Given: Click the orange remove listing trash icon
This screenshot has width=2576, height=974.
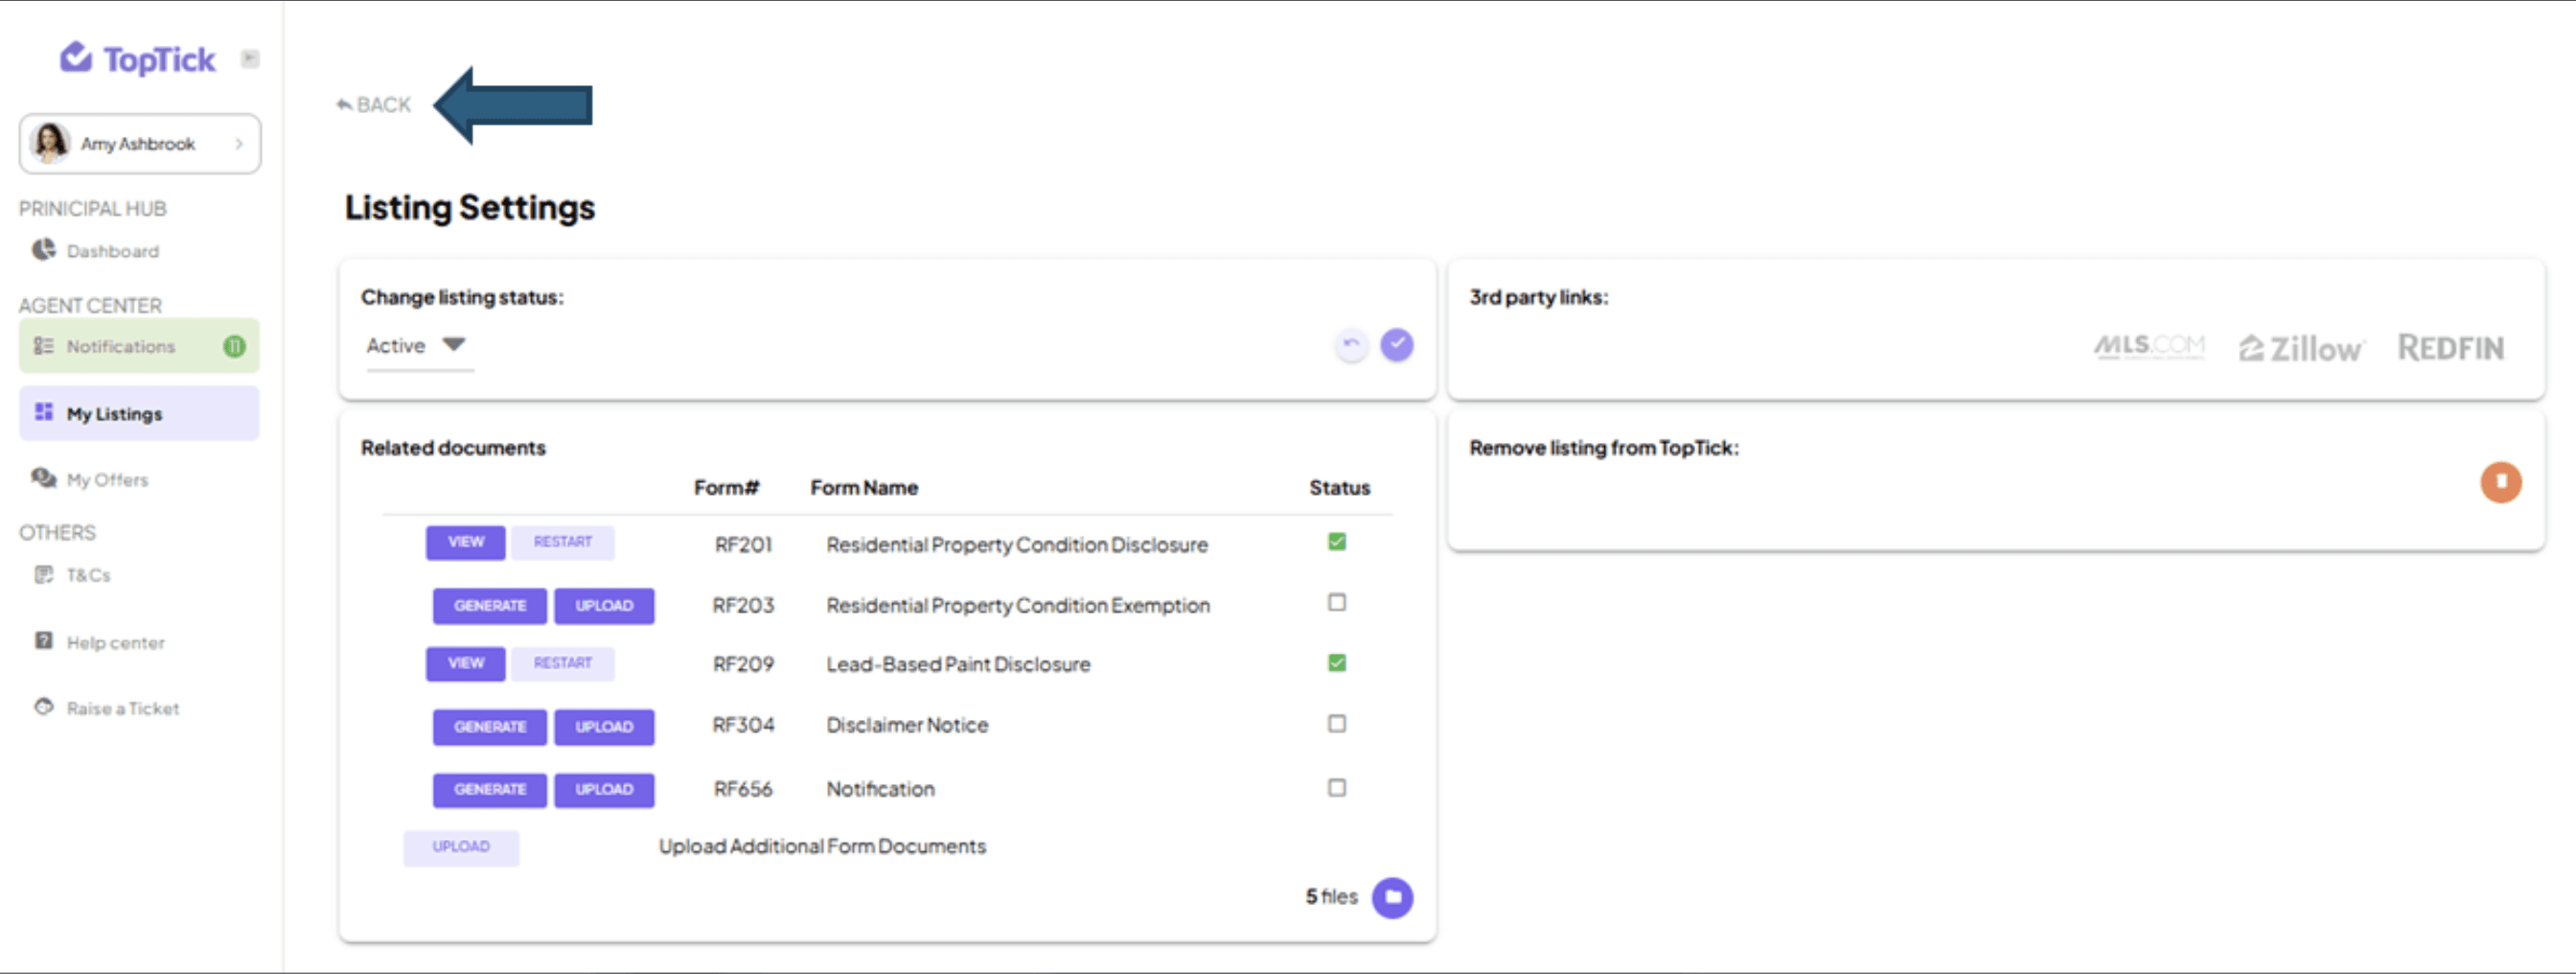Looking at the screenshot, I should pyautogui.click(x=2500, y=482).
